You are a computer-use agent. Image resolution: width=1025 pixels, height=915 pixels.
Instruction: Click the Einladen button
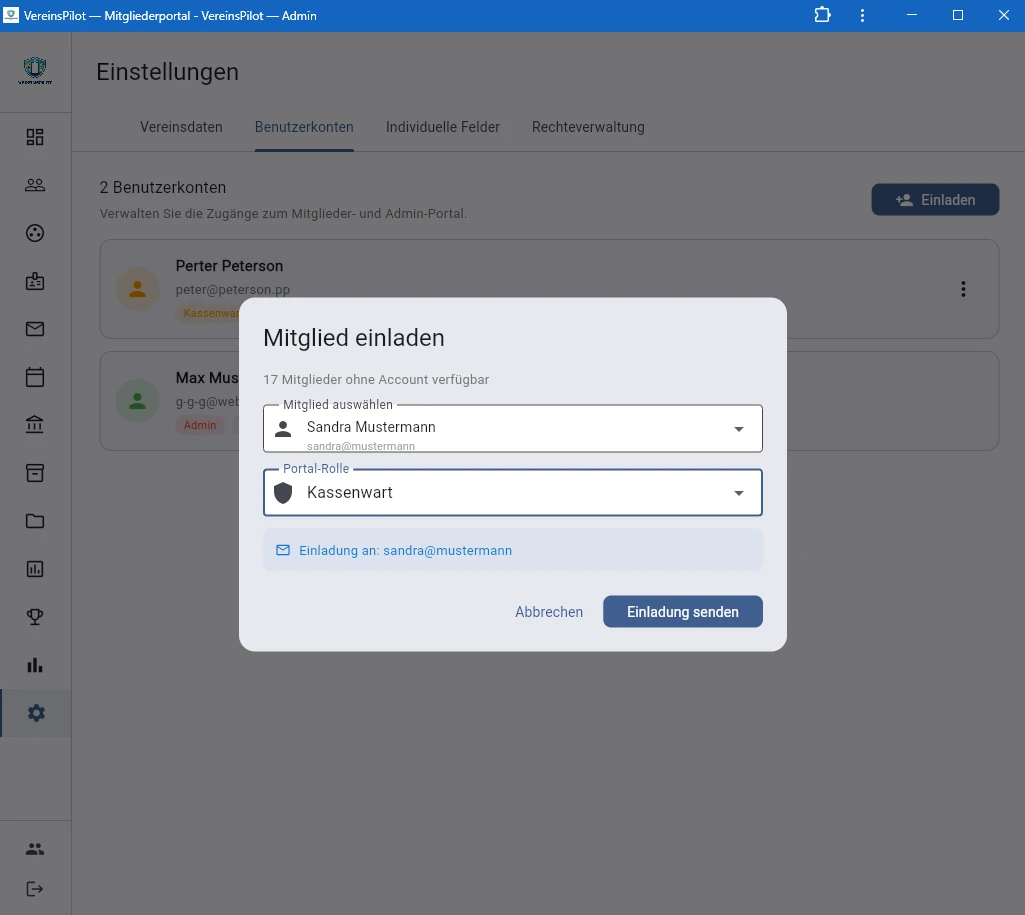(x=935, y=200)
